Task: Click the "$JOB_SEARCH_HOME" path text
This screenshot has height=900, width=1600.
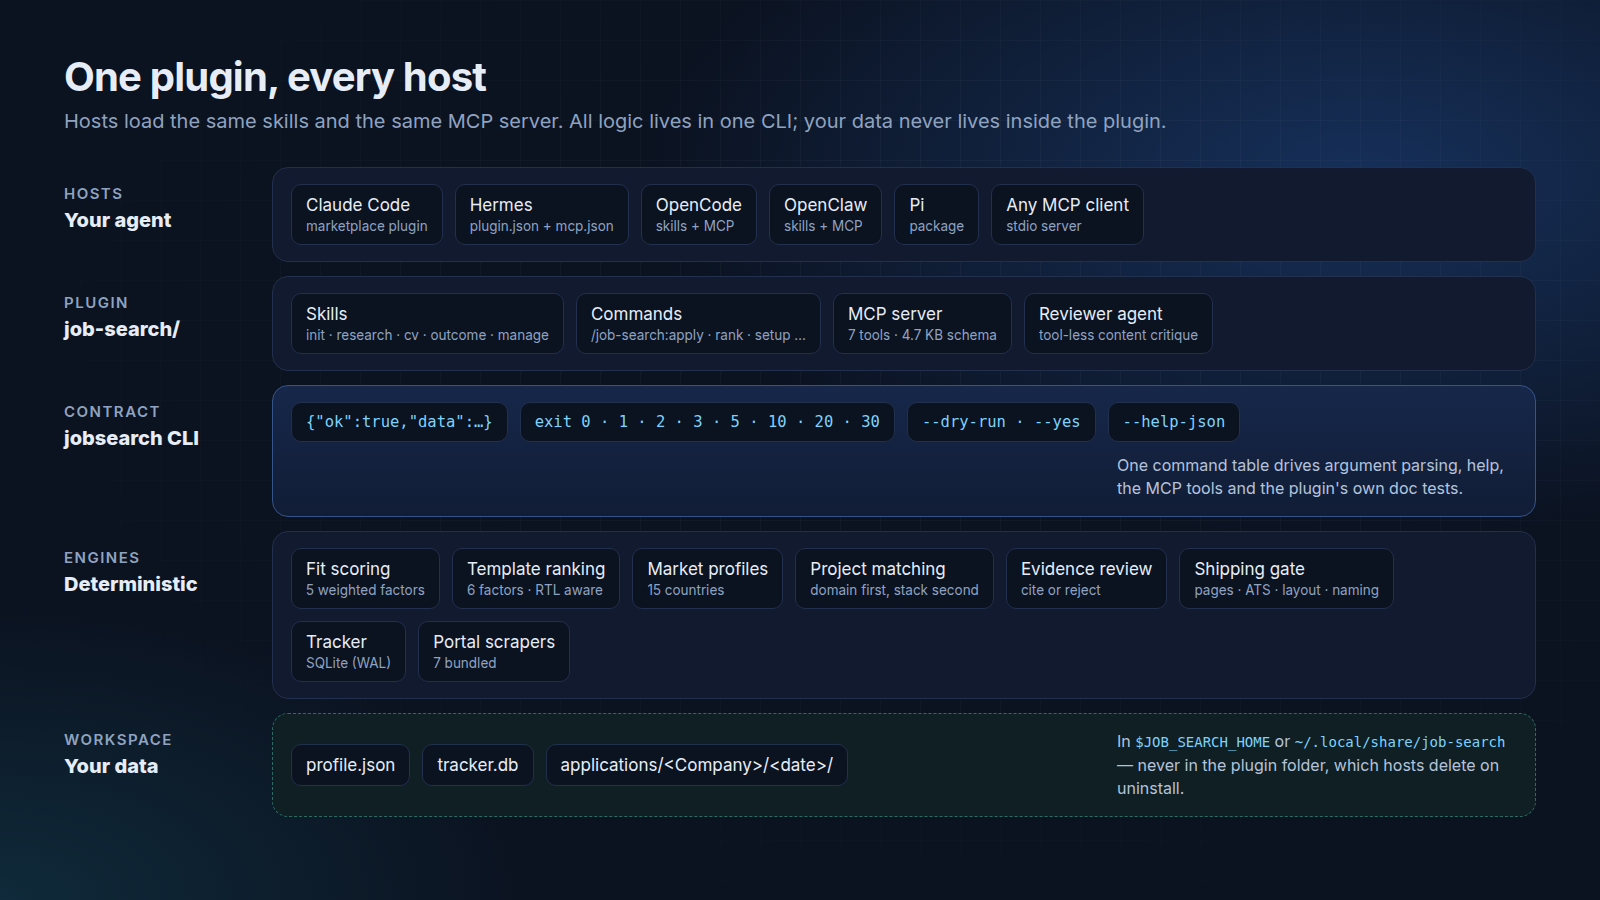Action: pos(1202,742)
